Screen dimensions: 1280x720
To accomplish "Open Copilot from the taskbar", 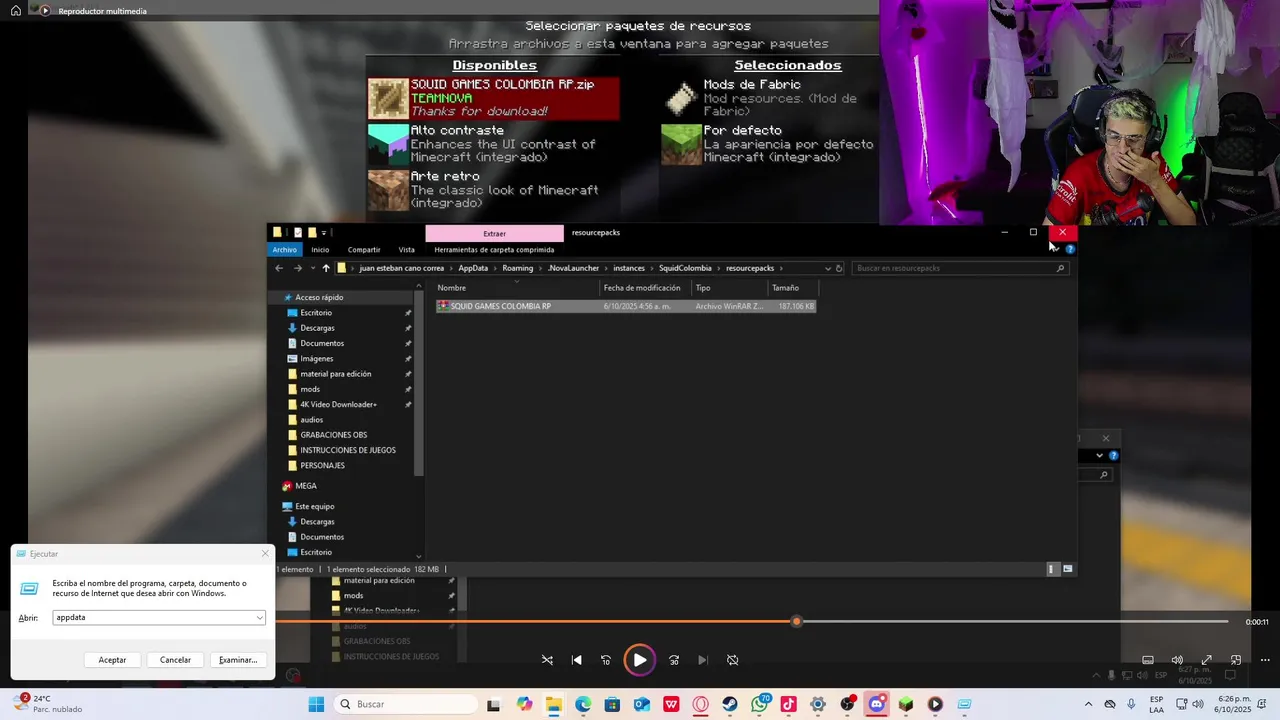I will tap(525, 704).
